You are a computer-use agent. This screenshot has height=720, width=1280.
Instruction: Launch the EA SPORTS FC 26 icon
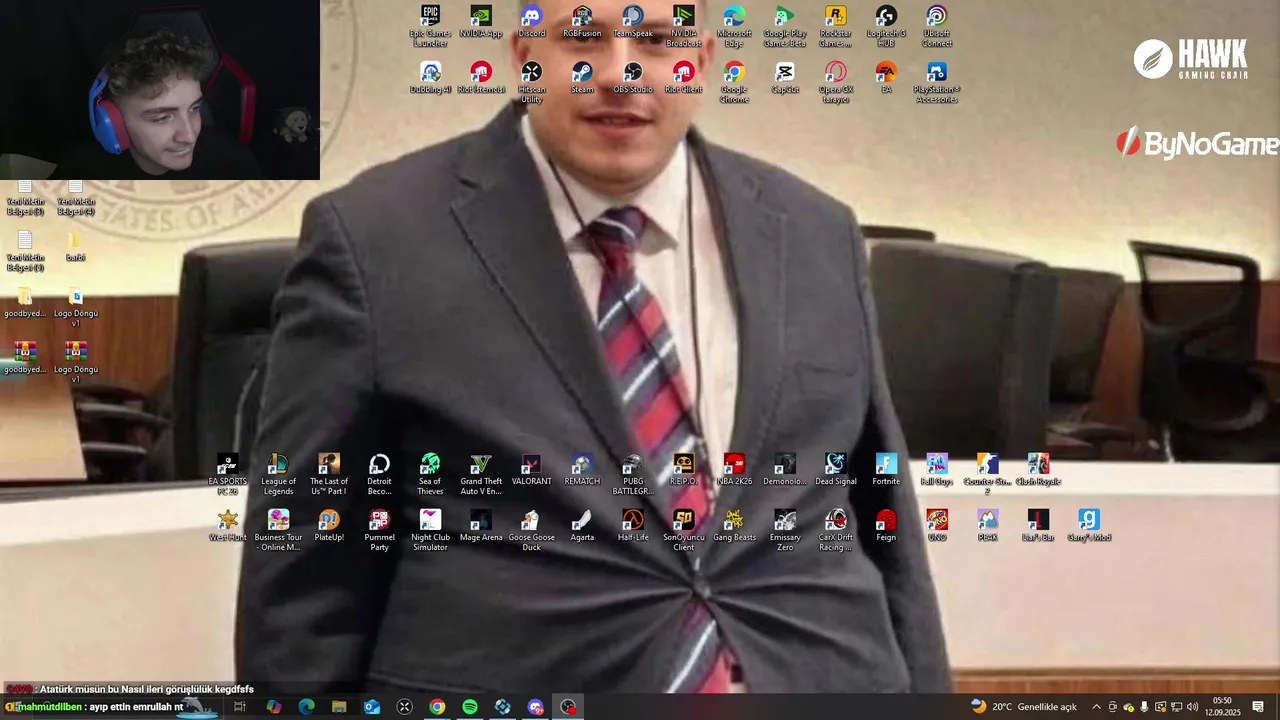tap(228, 474)
